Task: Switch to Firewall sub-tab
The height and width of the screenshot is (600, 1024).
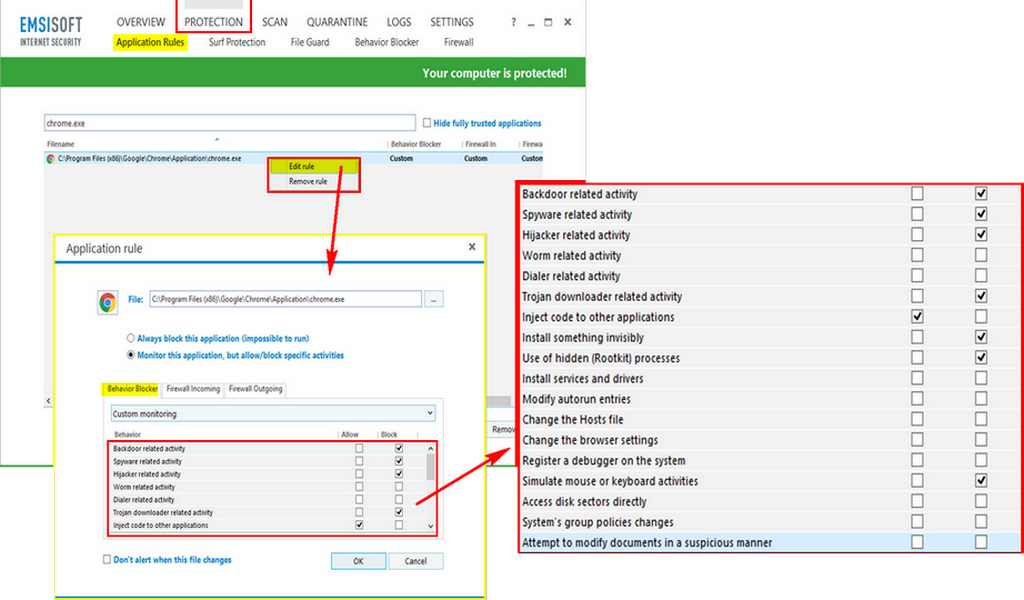Action: pyautogui.click(x=458, y=42)
